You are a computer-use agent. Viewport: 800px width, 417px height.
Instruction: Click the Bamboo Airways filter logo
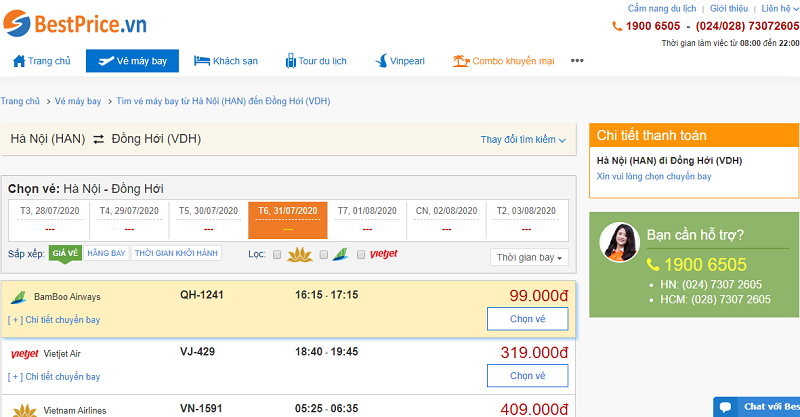340,254
